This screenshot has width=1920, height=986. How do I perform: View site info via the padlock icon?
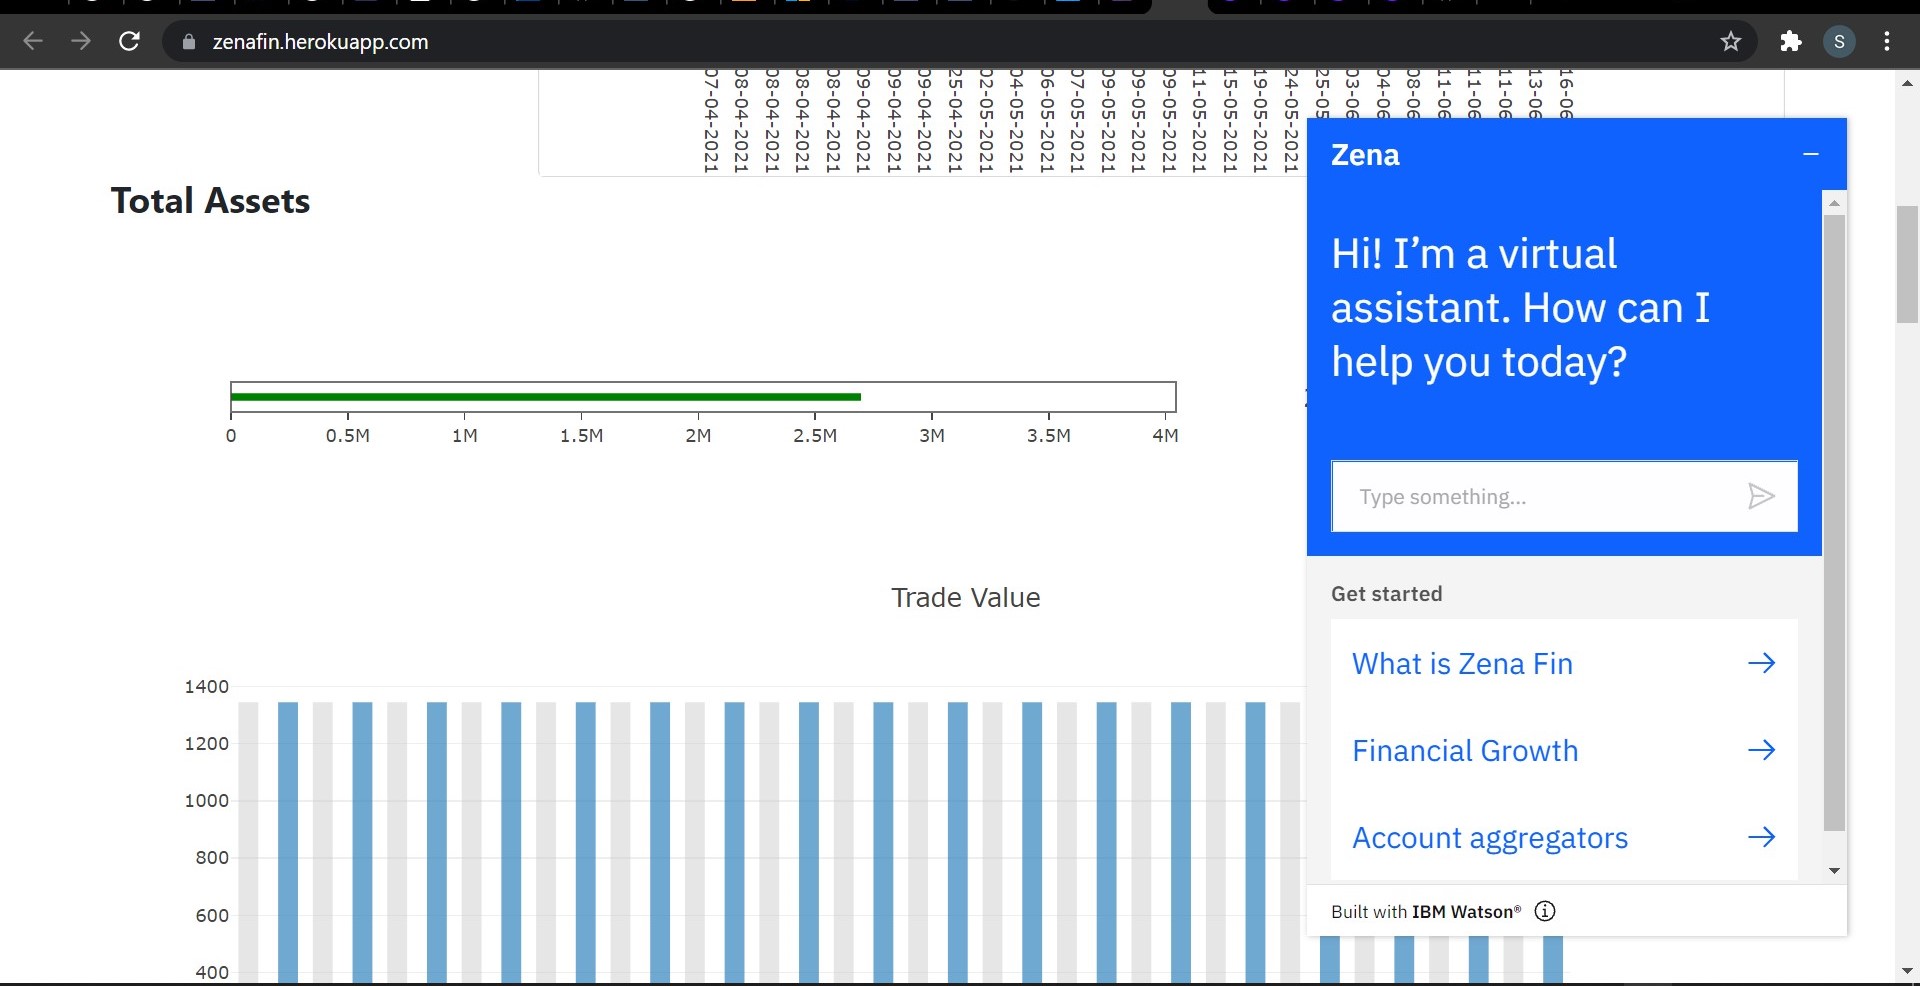[188, 42]
